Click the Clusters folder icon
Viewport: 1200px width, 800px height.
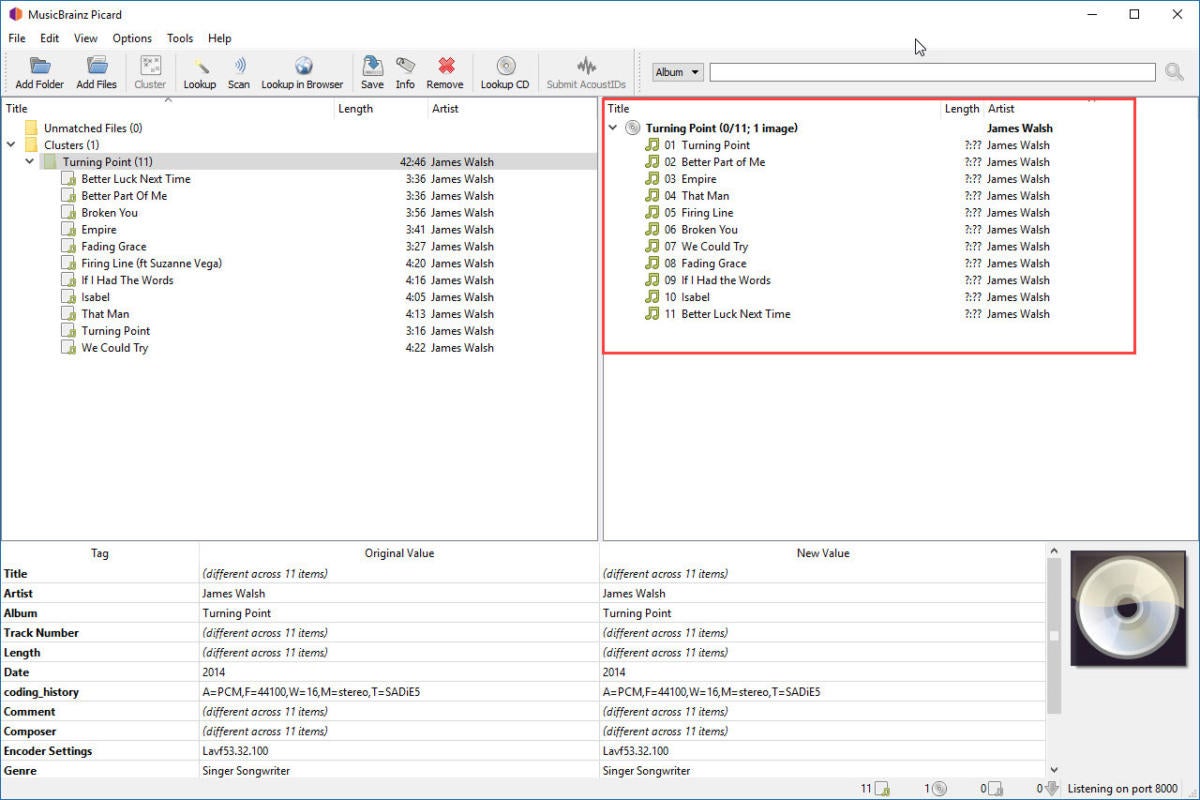(x=32, y=145)
